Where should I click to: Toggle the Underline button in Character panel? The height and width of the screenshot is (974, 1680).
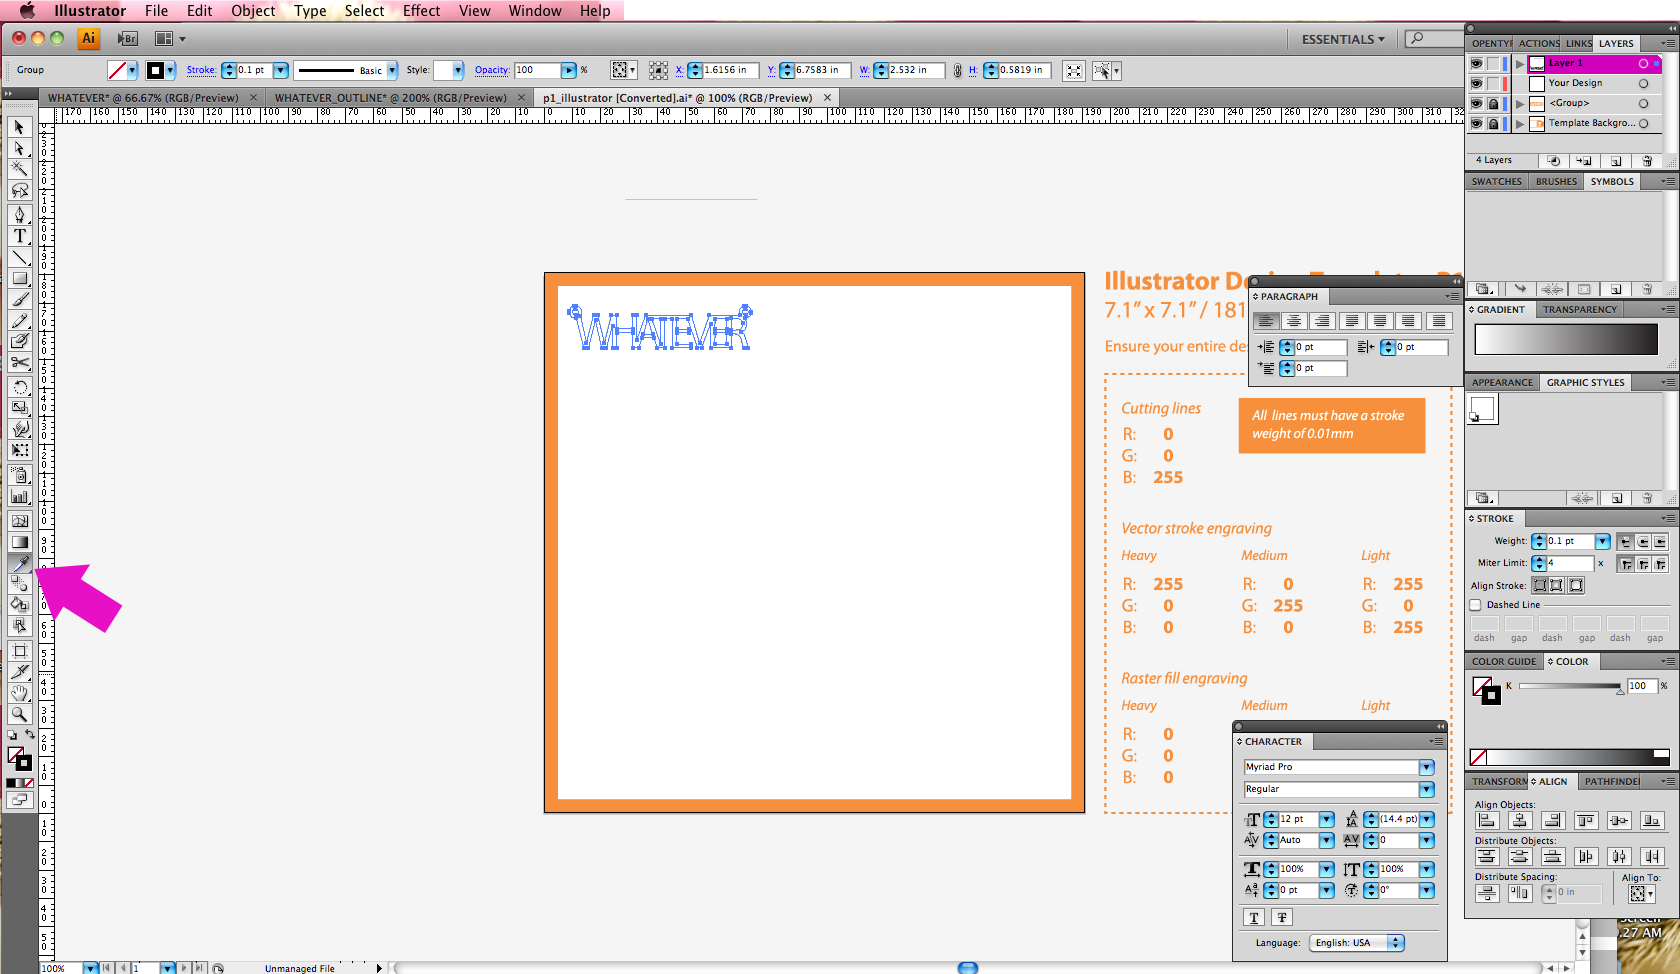pyautogui.click(x=1254, y=917)
